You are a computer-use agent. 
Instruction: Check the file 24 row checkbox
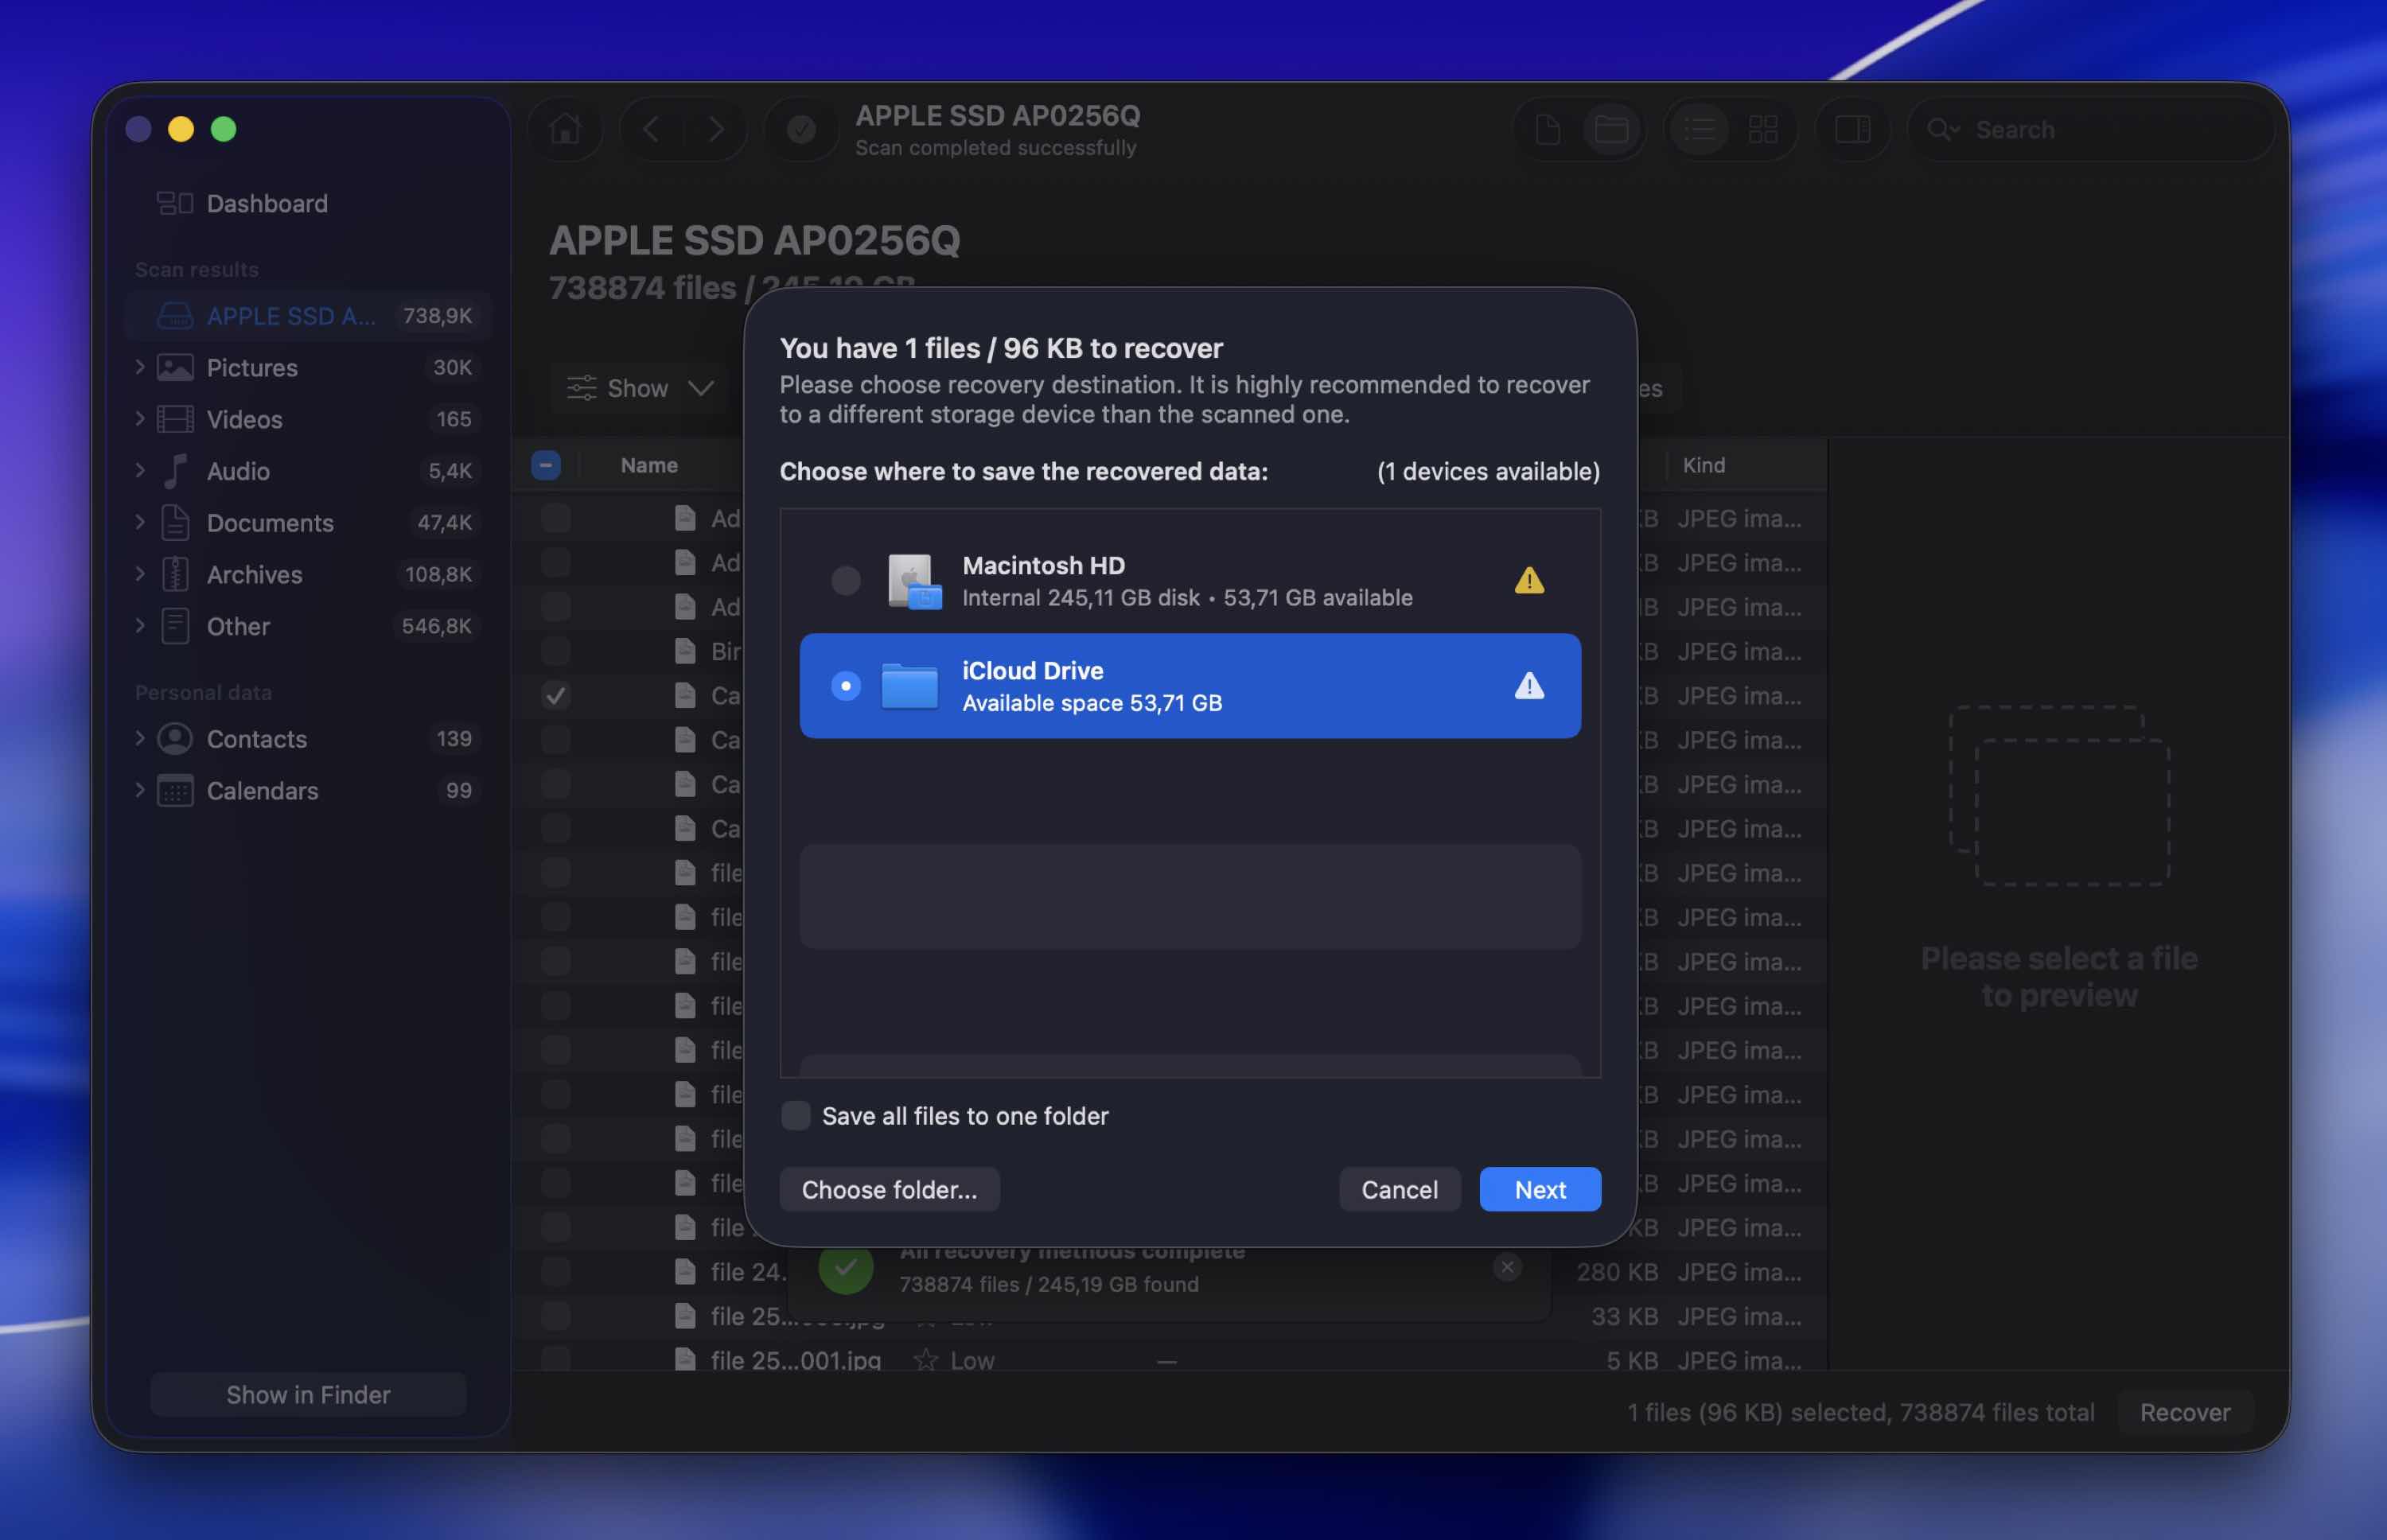click(x=555, y=1271)
